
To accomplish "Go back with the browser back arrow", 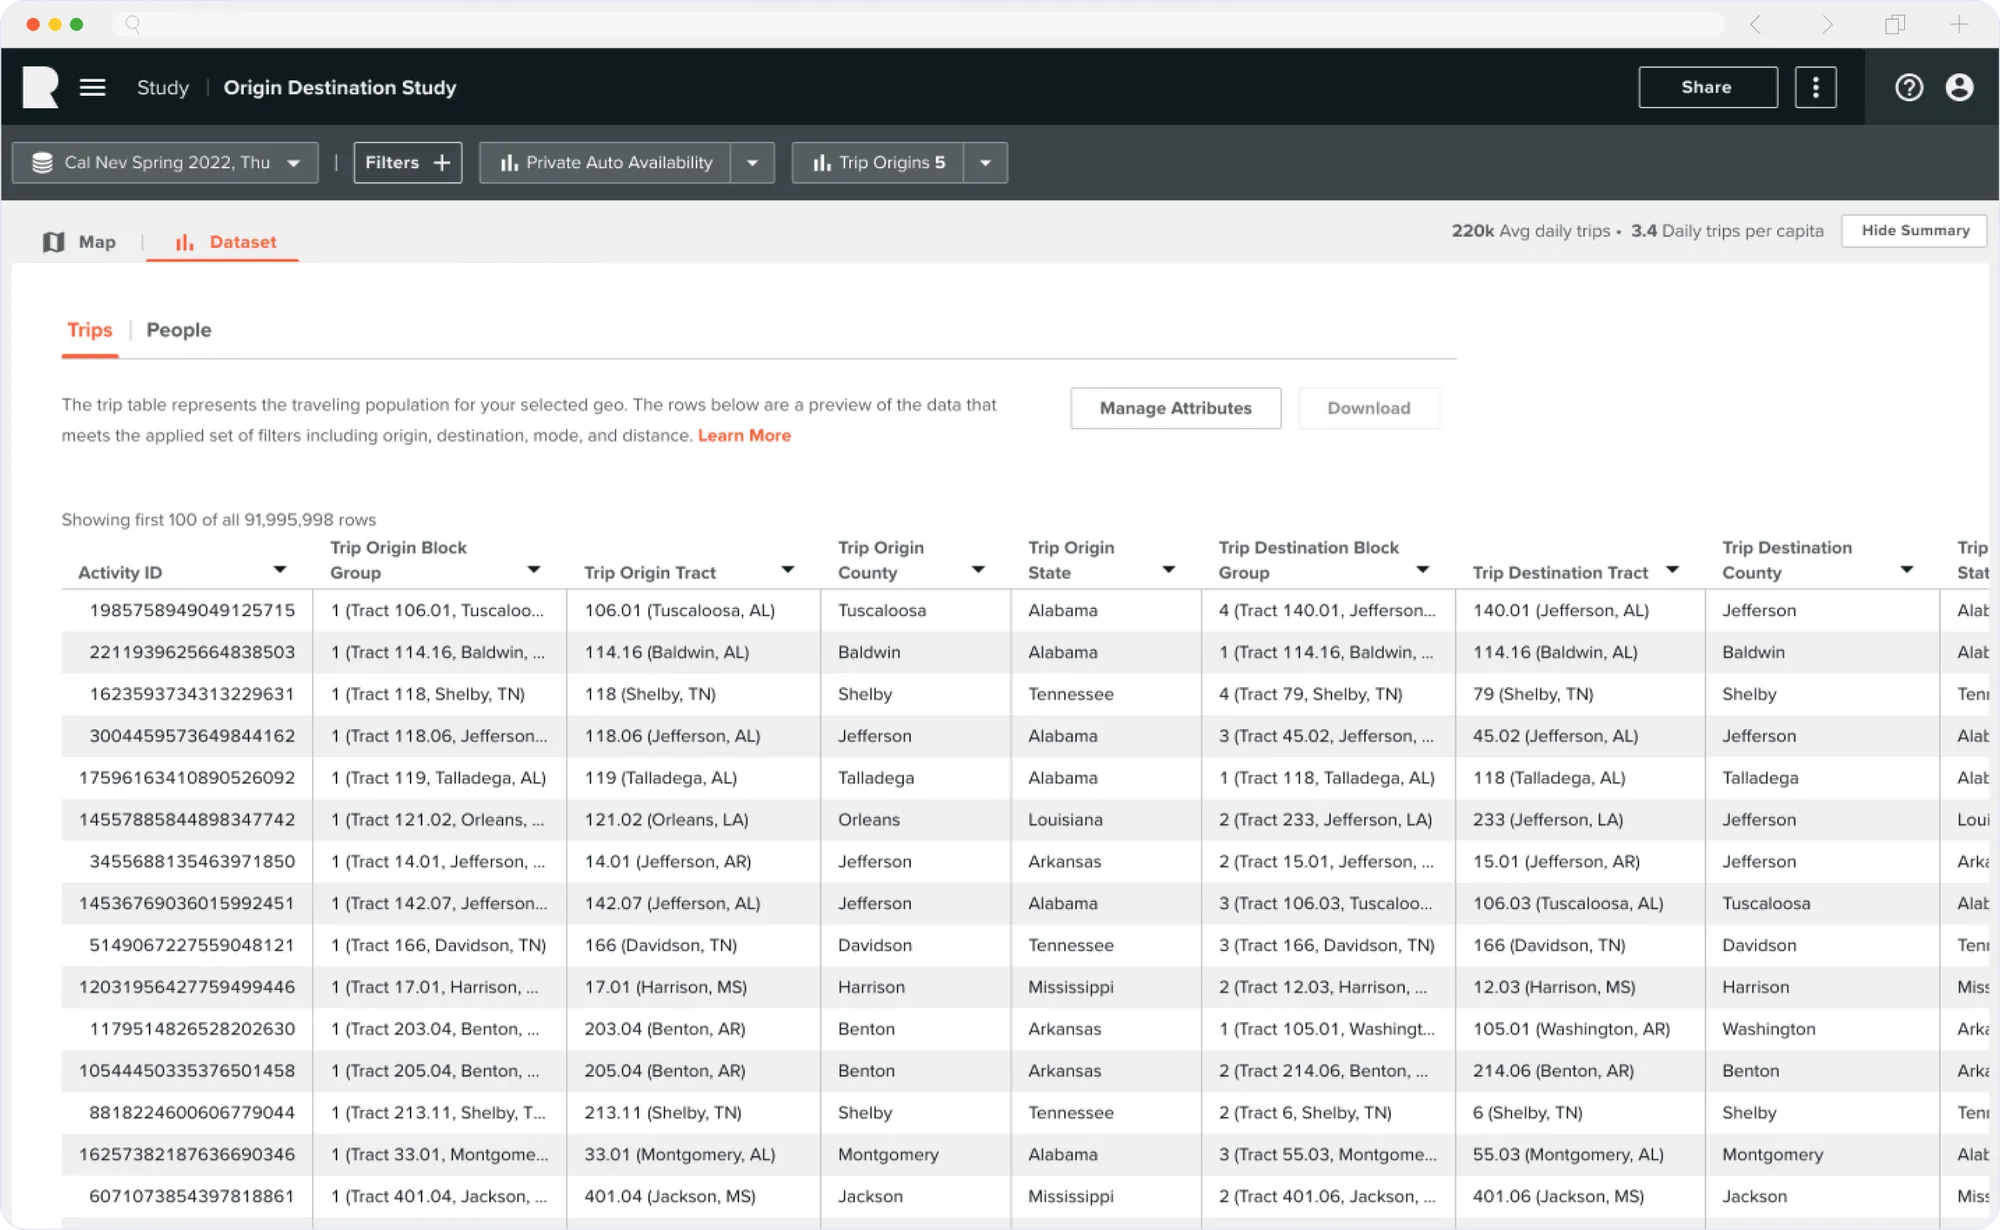I will pos(1755,24).
